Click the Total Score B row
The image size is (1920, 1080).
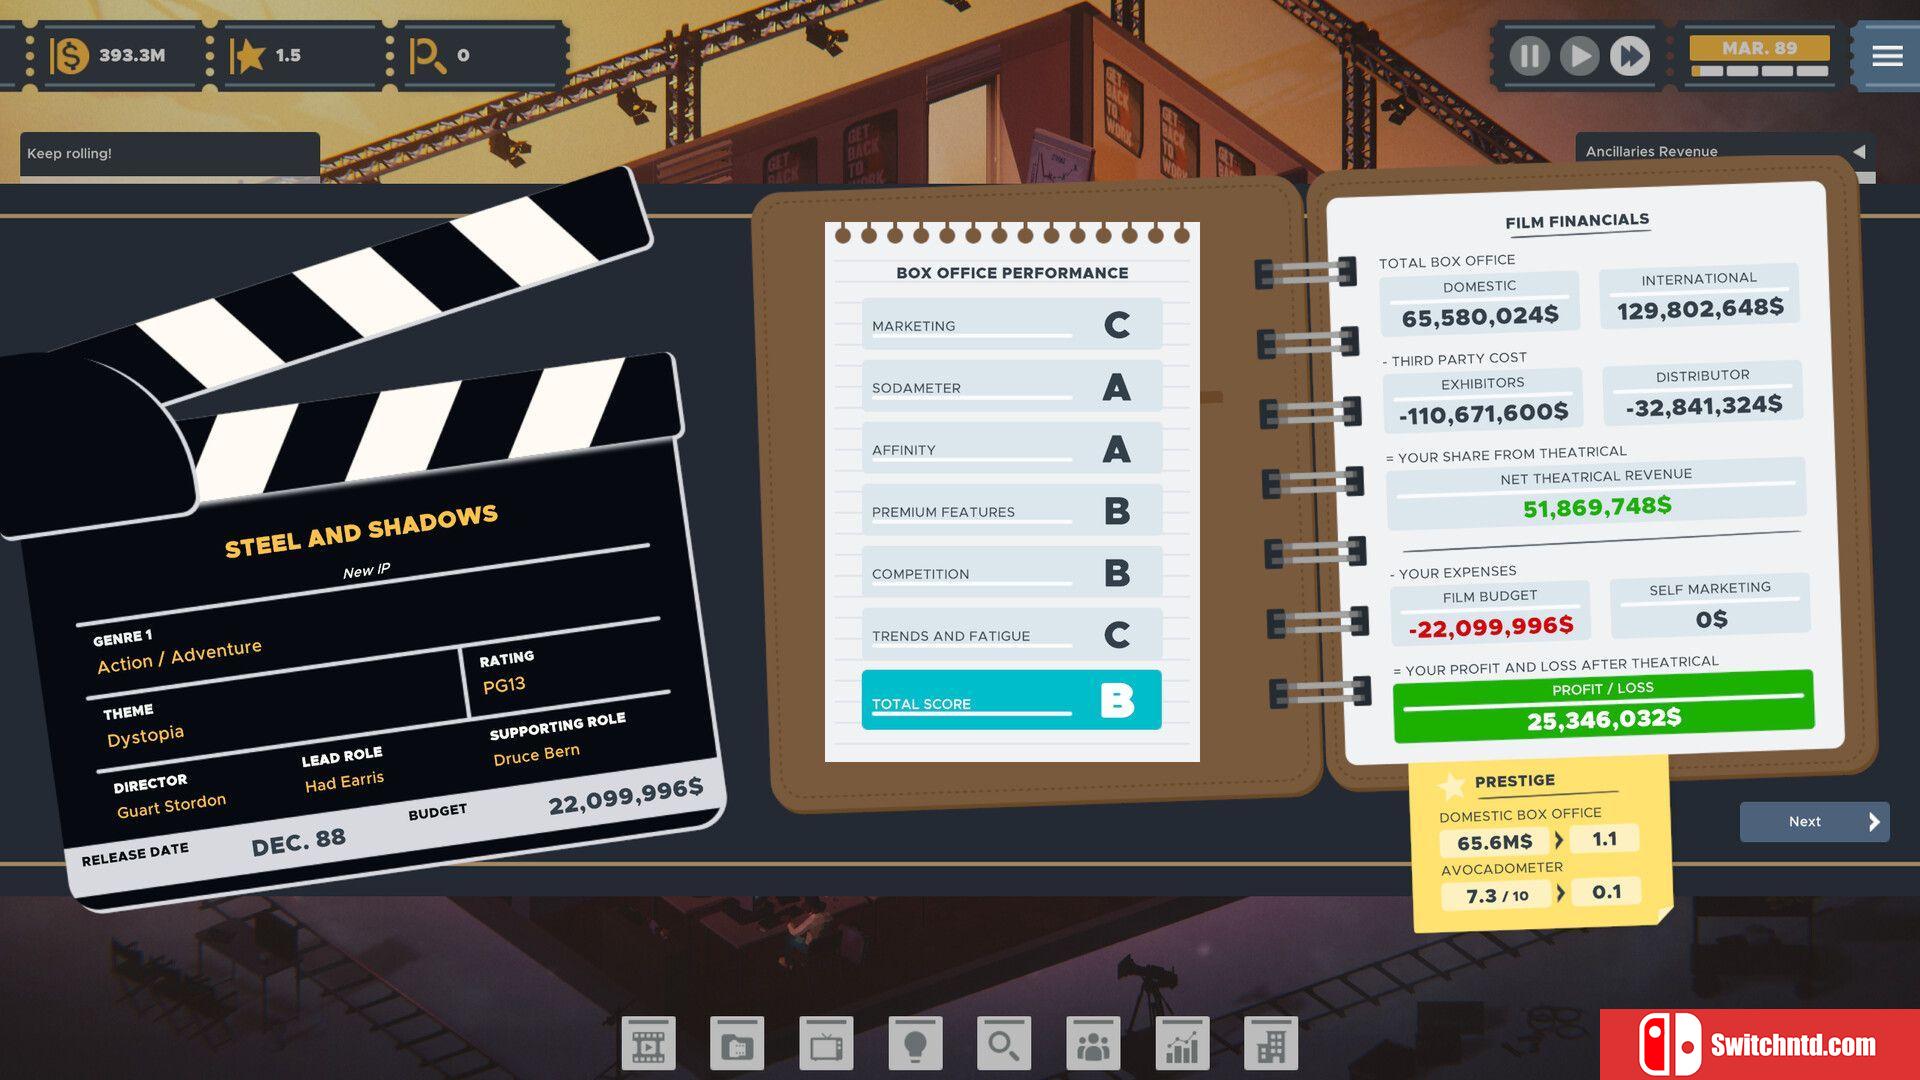1011,700
